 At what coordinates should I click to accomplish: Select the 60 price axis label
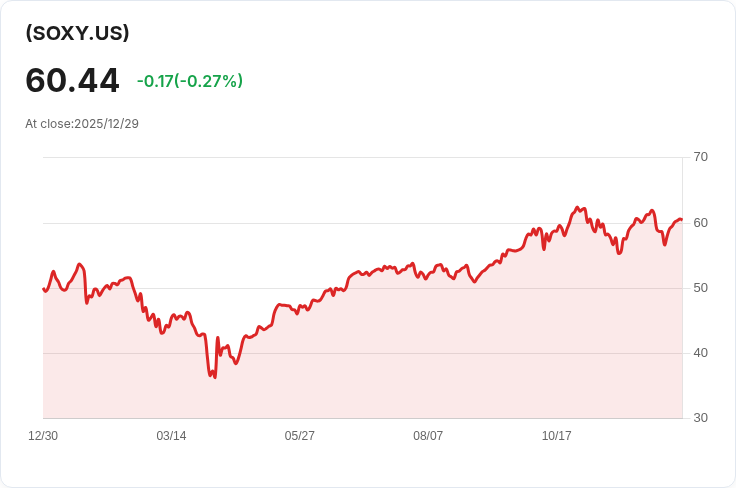pos(700,222)
